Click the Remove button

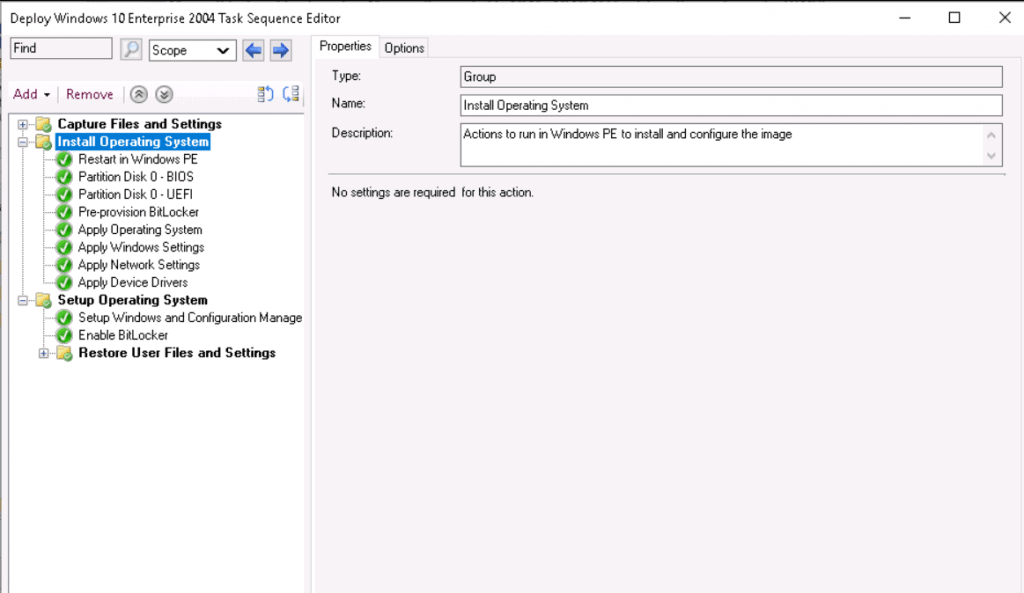coord(89,95)
